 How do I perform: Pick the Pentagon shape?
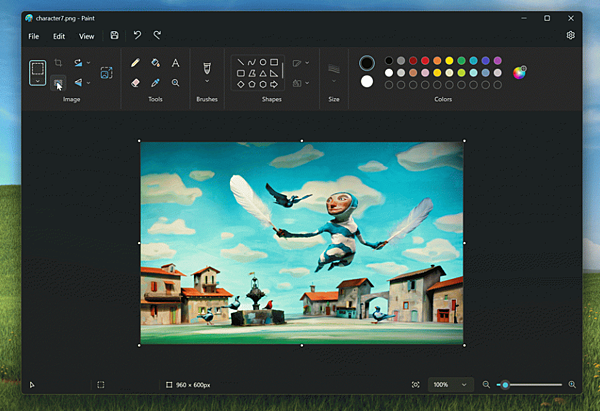pos(251,84)
